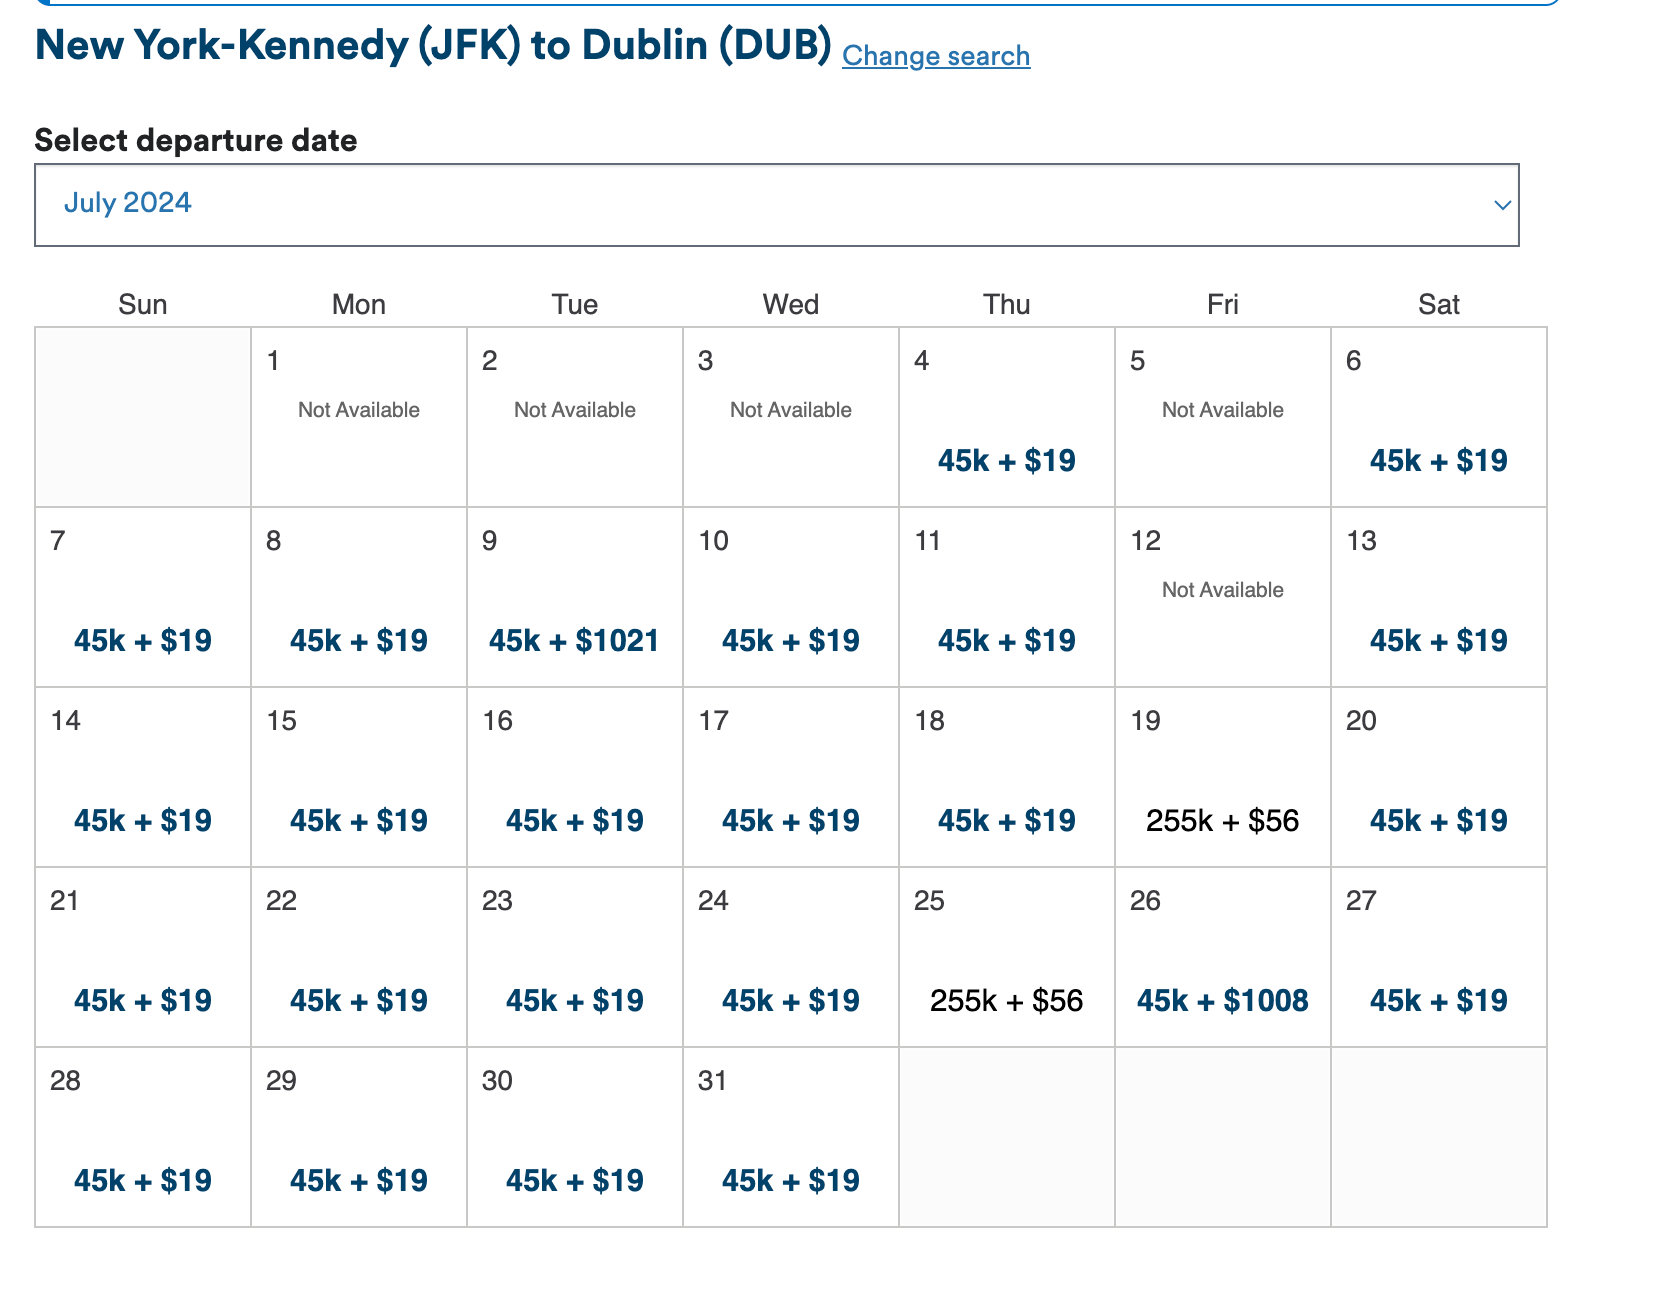Choose July 13 award availability
Image resolution: width=1660 pixels, height=1292 pixels.
[x=1438, y=640]
